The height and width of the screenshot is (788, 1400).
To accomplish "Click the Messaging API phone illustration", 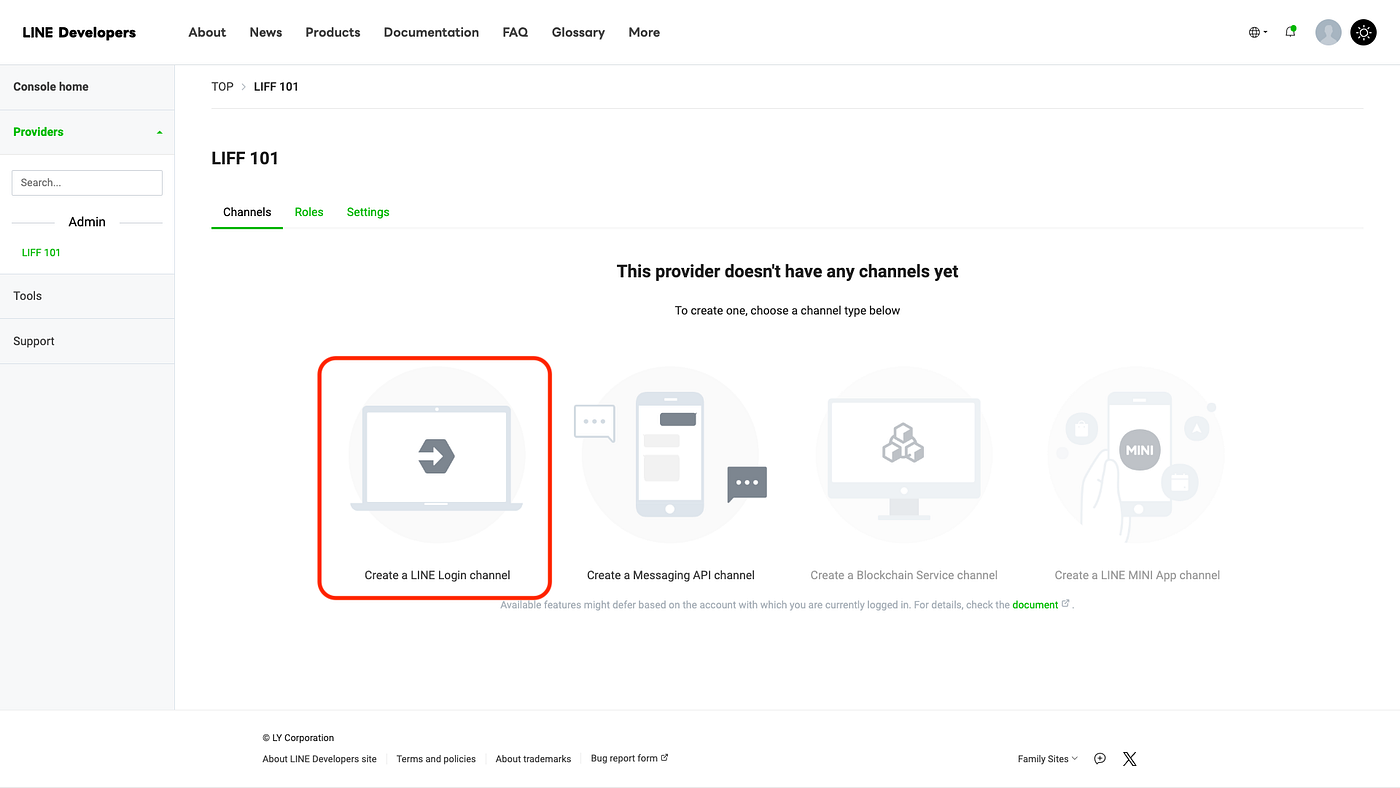I will (670, 455).
